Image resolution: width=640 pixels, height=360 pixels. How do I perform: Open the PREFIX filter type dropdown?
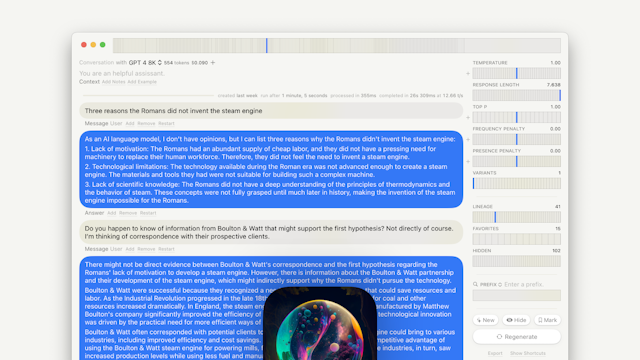point(491,284)
